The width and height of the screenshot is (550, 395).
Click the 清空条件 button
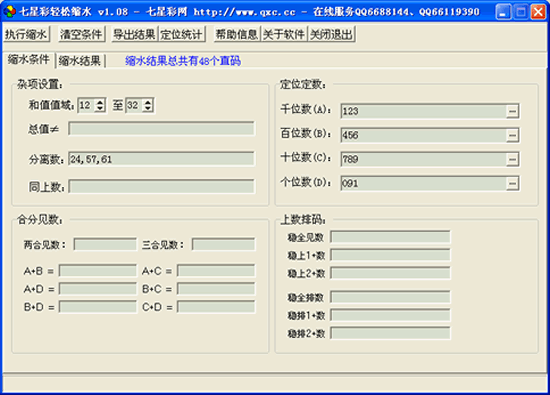[82, 34]
